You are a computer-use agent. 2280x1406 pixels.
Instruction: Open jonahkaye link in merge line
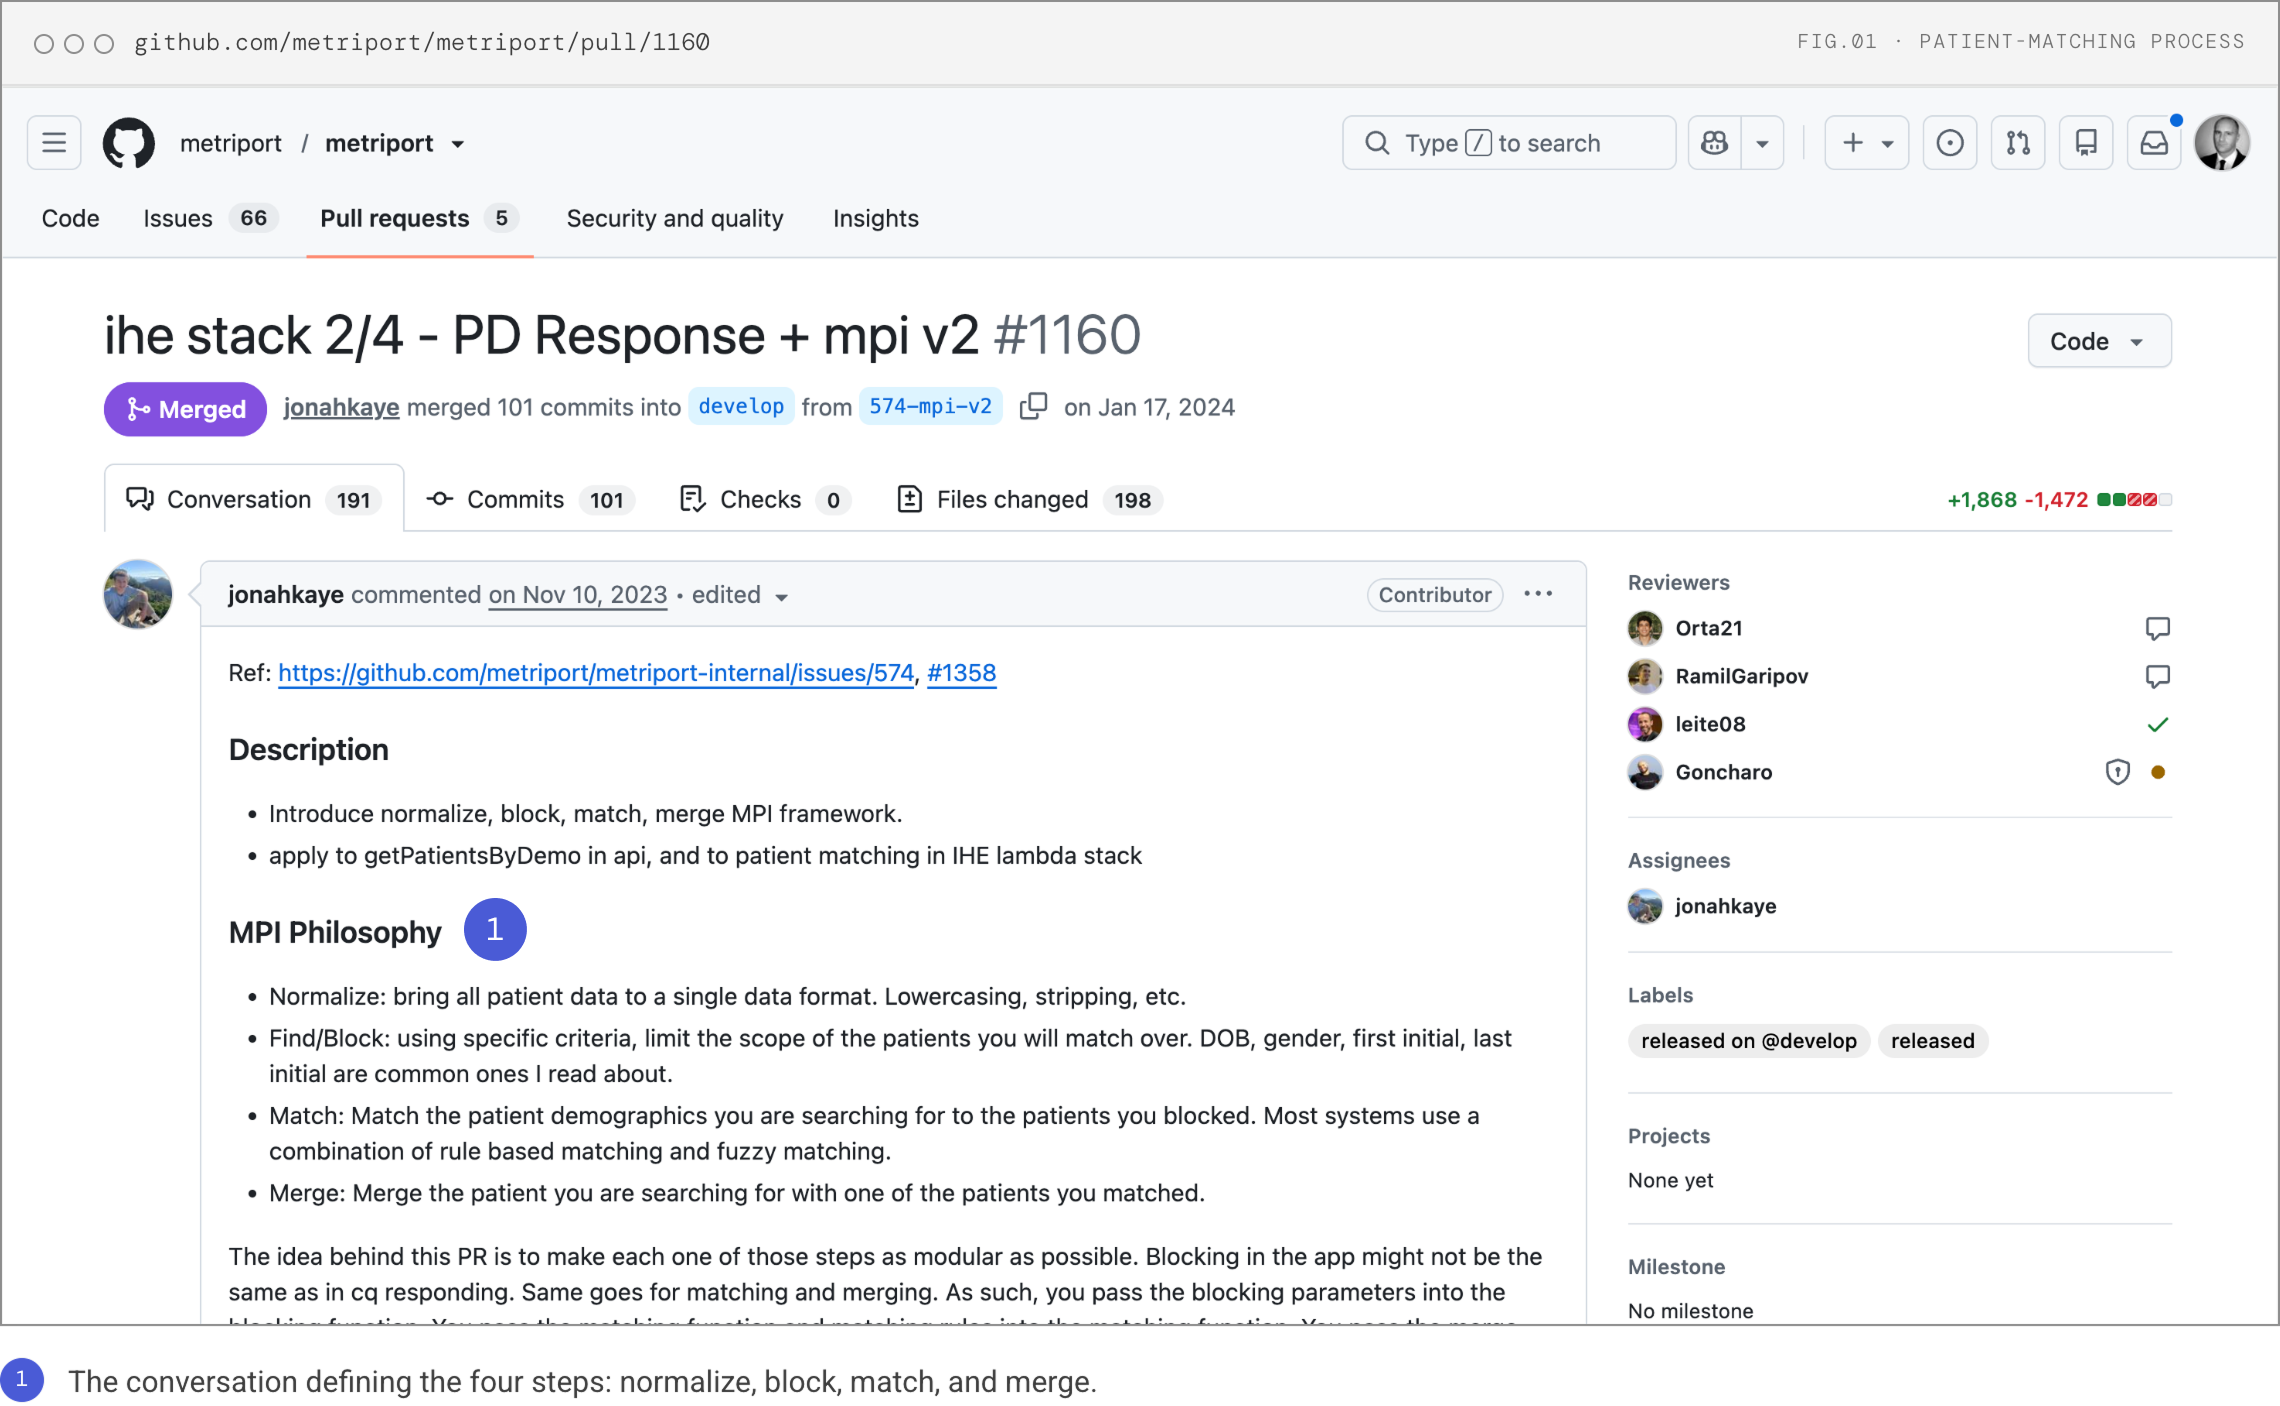point(341,407)
